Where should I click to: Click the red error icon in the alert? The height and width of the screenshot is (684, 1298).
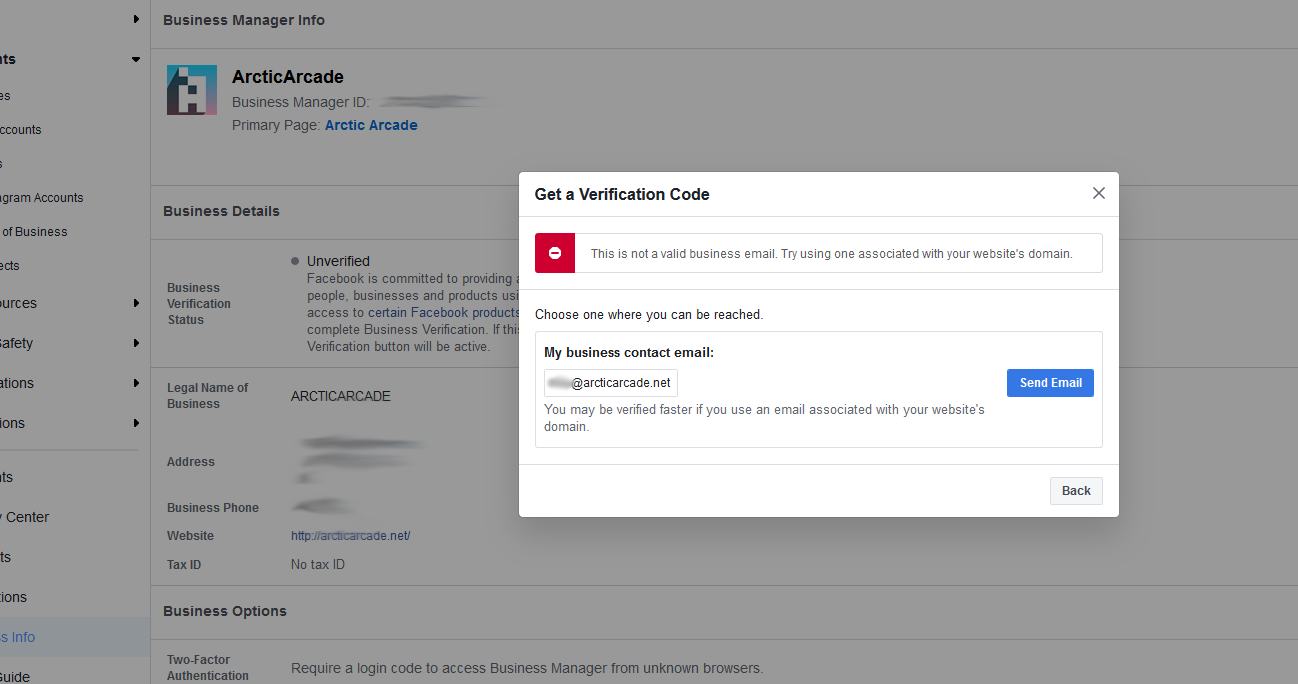(555, 253)
